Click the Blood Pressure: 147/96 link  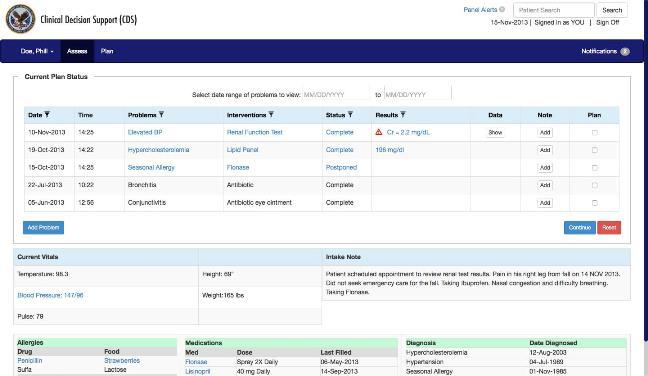pos(50,295)
